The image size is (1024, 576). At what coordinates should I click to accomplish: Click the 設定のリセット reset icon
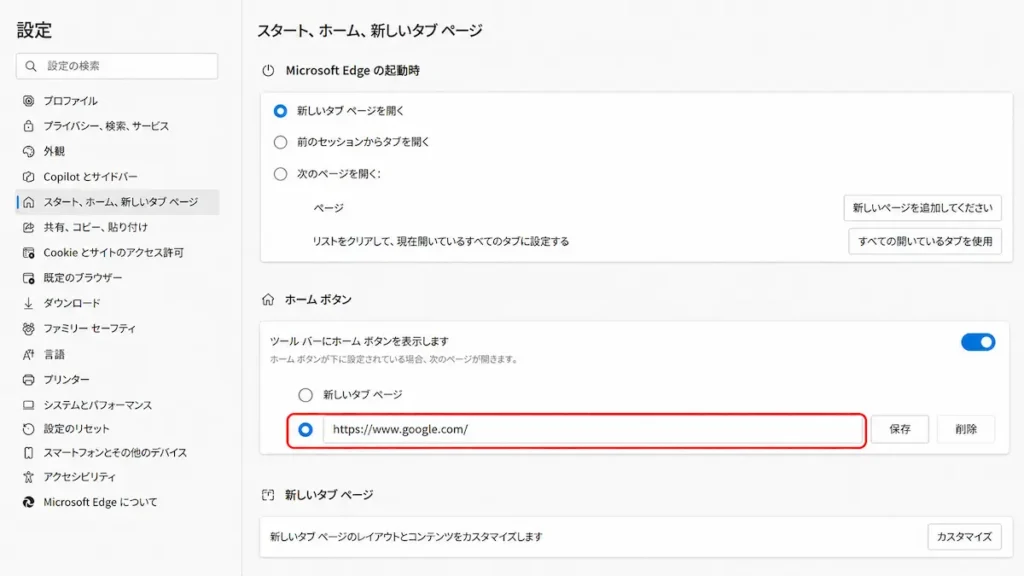(28, 429)
